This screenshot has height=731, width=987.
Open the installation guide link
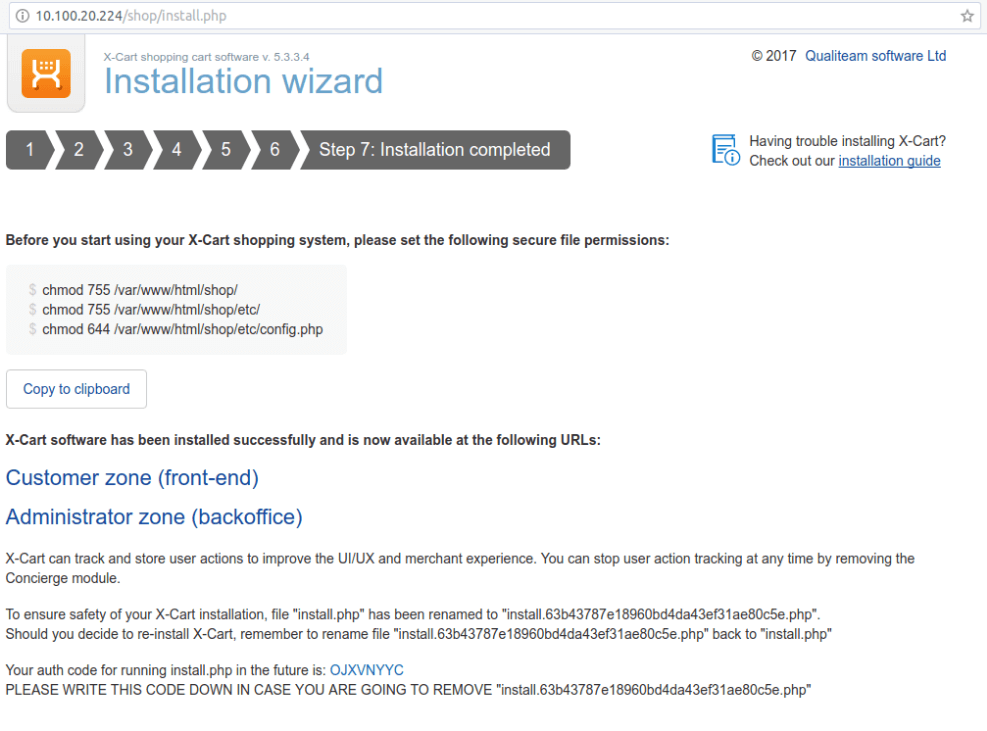889,161
